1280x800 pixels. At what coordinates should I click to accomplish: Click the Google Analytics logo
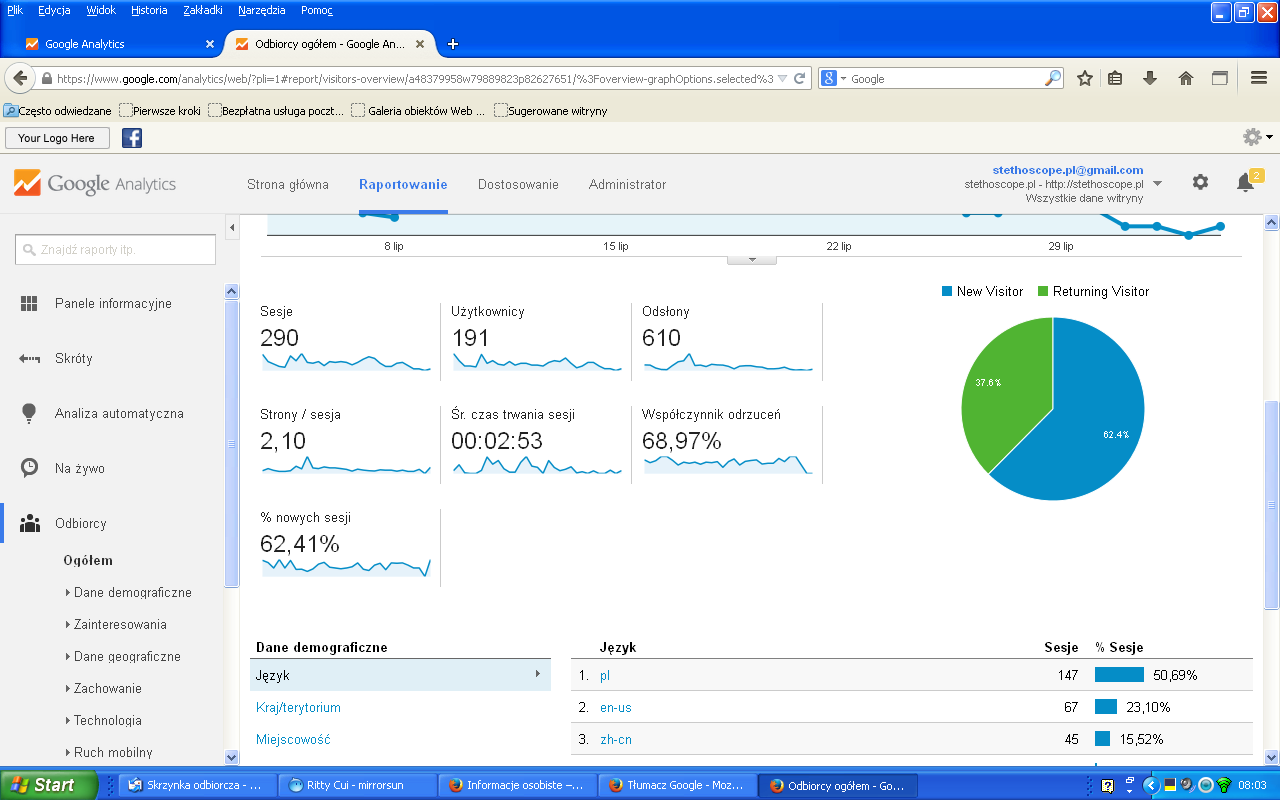[x=95, y=184]
